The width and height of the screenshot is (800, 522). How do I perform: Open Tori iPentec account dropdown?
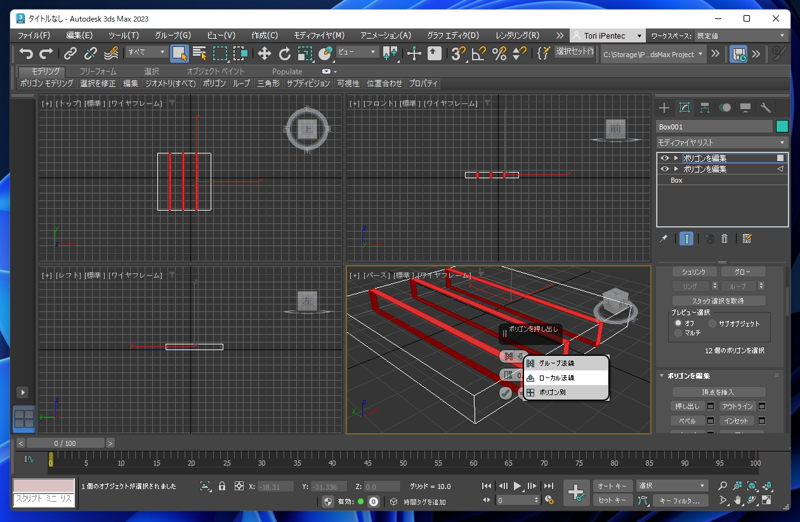point(607,36)
